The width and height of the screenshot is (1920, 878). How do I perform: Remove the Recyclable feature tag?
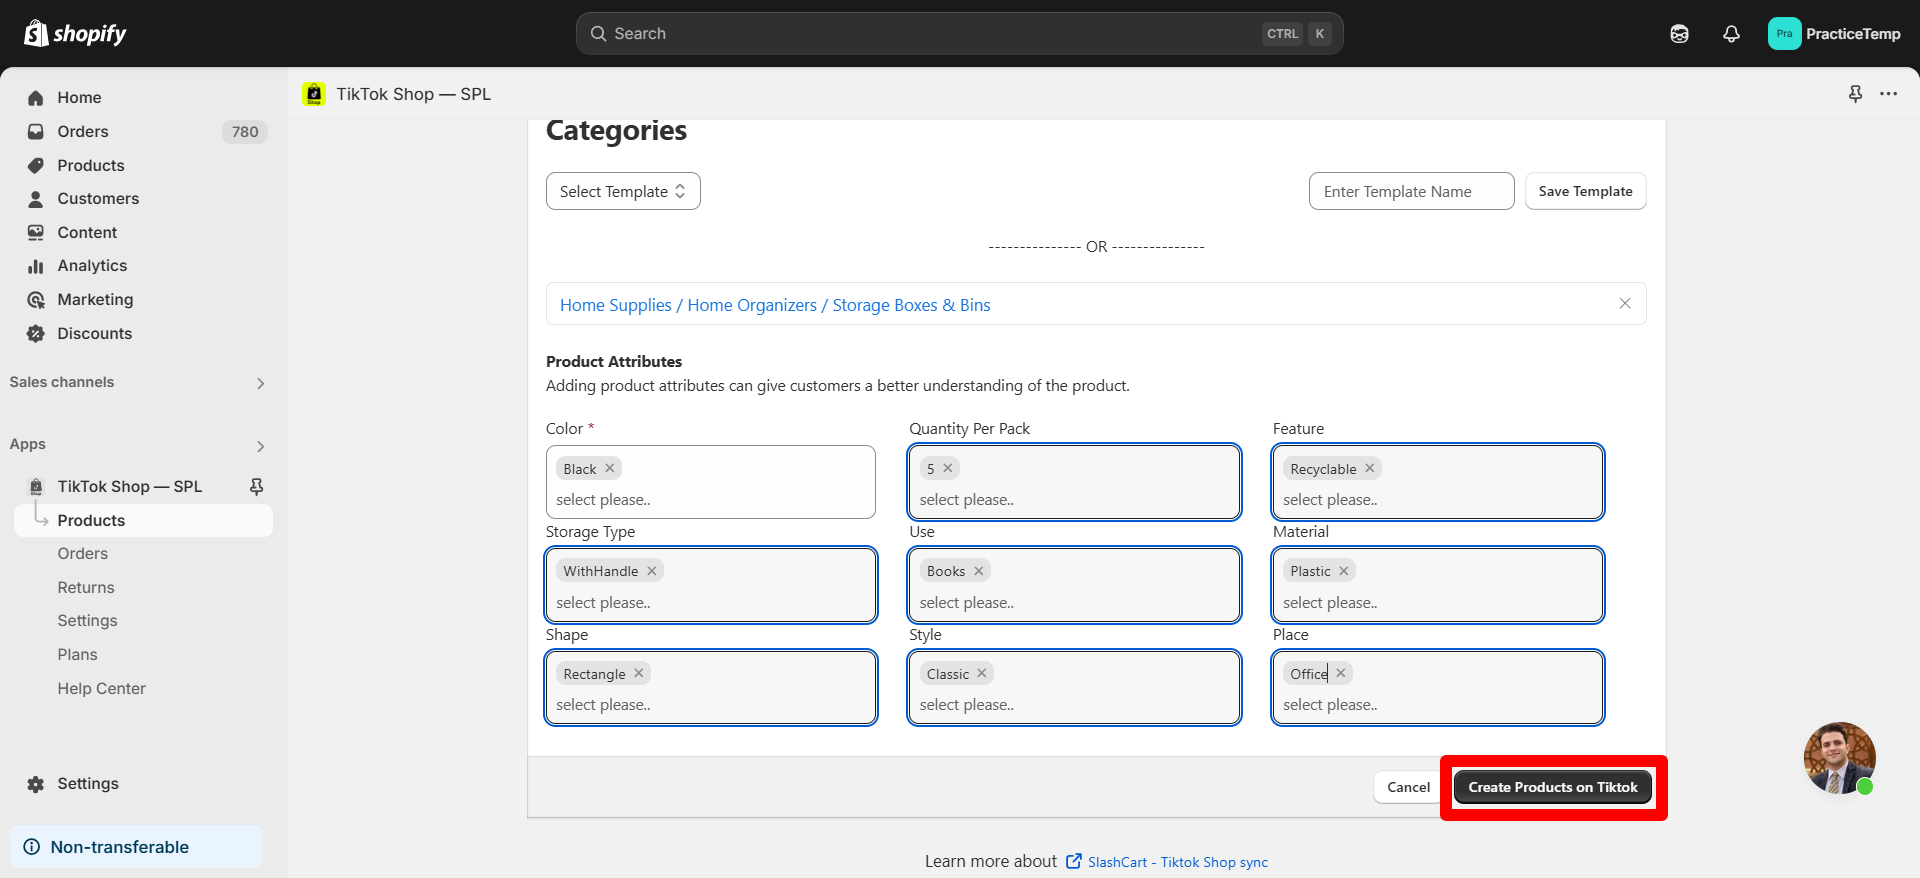(1370, 468)
